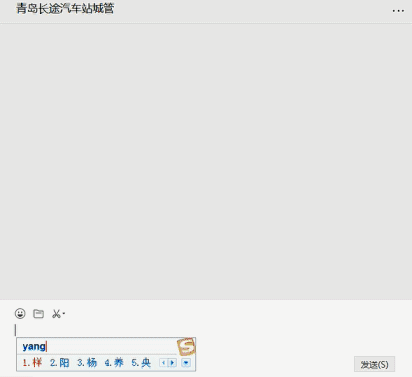Focus the chat message input area
Viewport: 412px width, 377px height.
click(206, 330)
